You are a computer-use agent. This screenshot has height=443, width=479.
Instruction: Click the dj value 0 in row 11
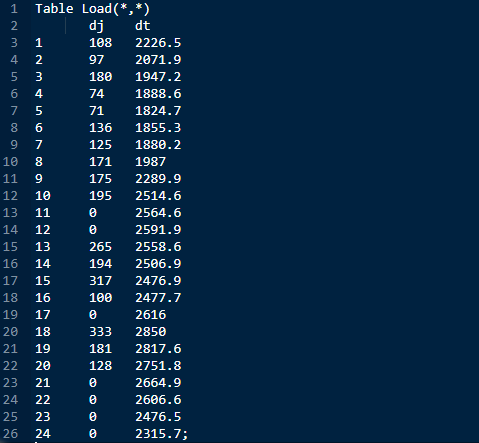click(x=93, y=213)
